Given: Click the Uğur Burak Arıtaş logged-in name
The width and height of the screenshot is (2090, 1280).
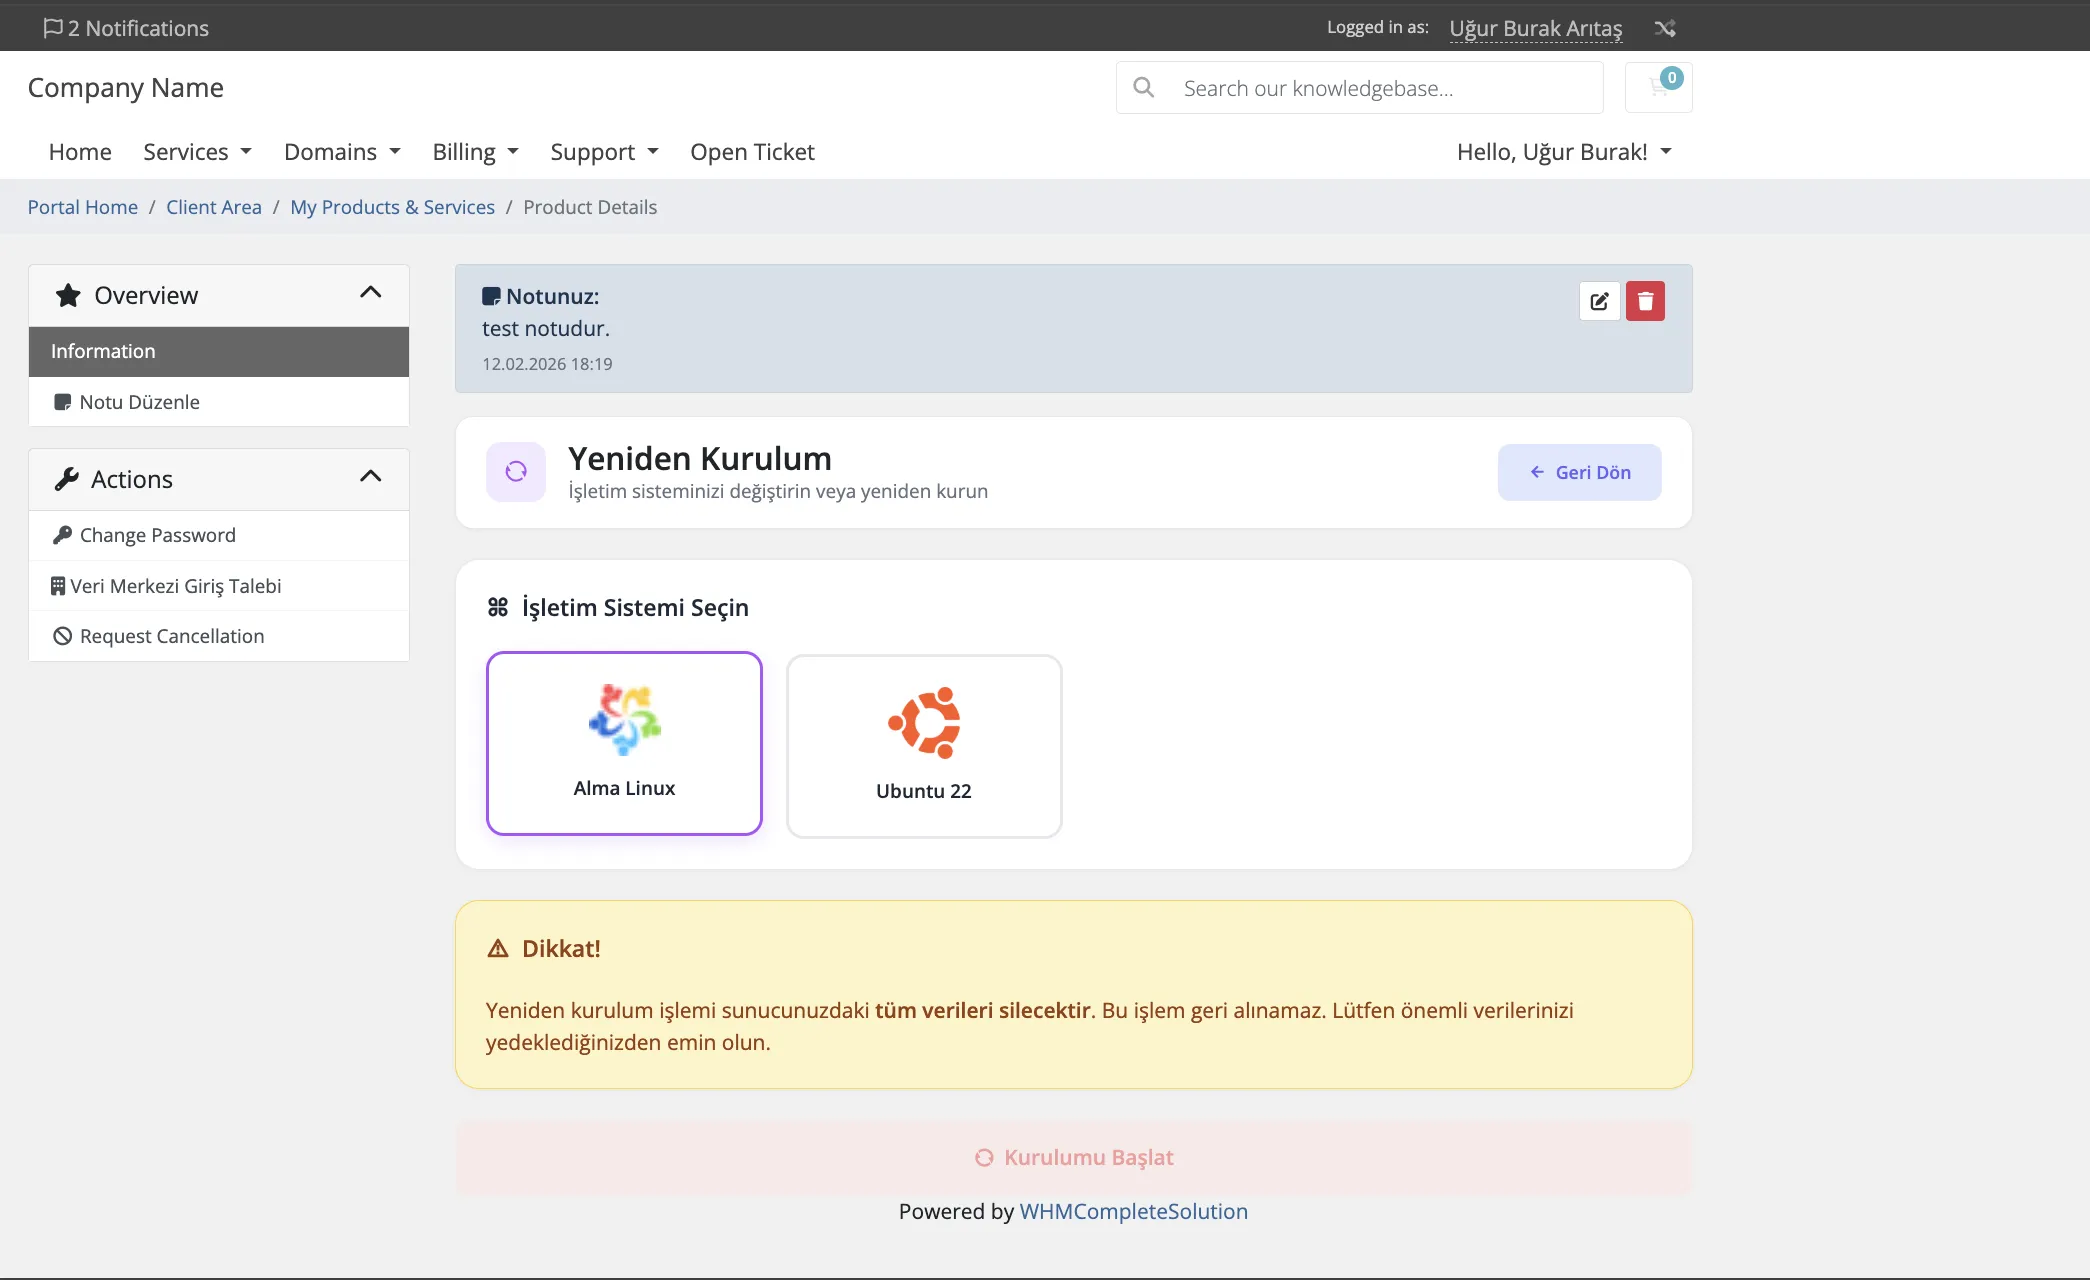Looking at the screenshot, I should [1536, 28].
